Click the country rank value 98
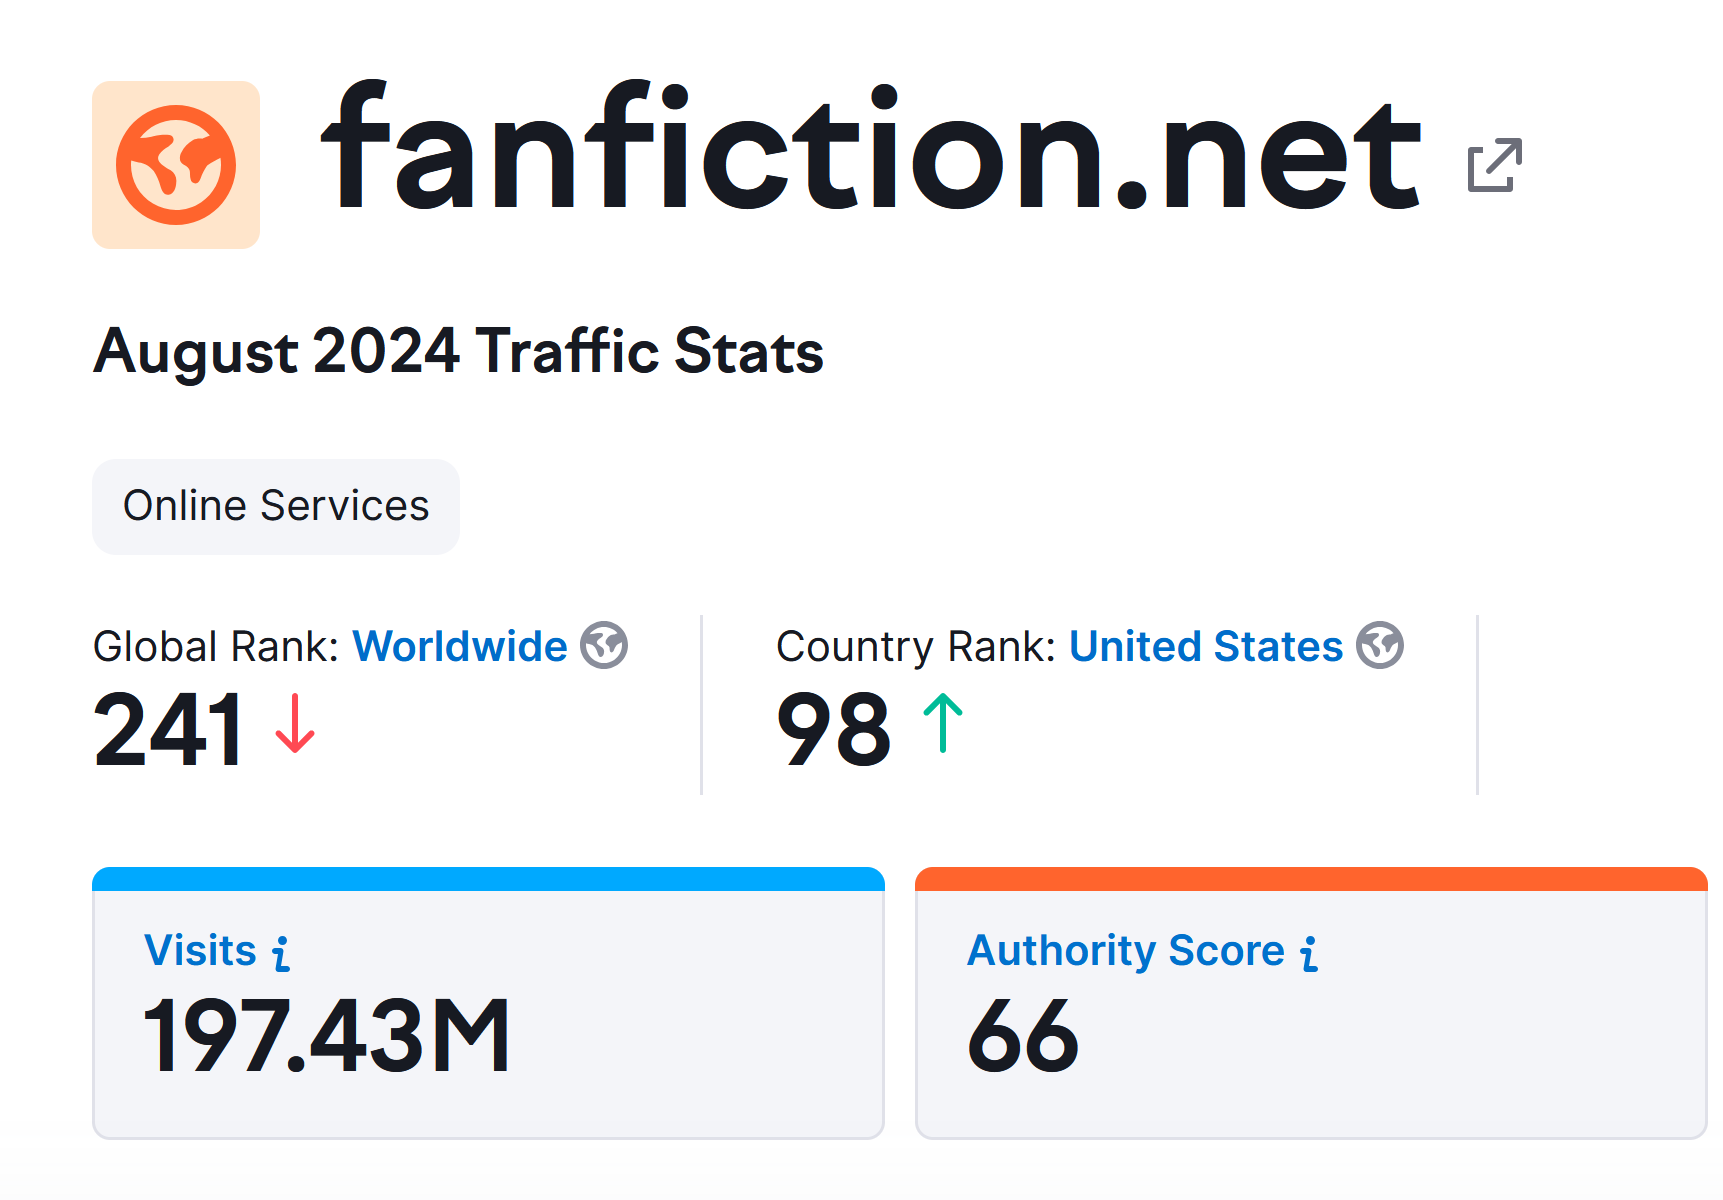The image size is (1723, 1200). pyautogui.click(x=833, y=730)
